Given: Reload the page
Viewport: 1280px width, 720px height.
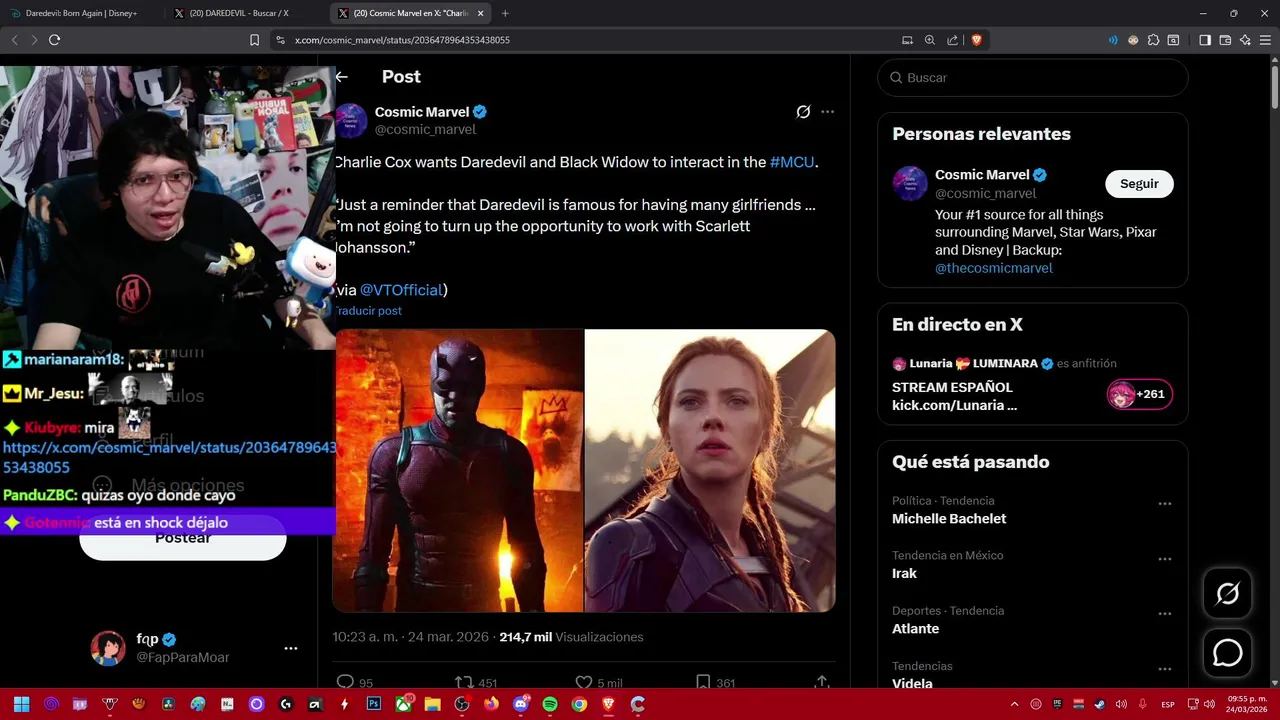Looking at the screenshot, I should point(54,40).
